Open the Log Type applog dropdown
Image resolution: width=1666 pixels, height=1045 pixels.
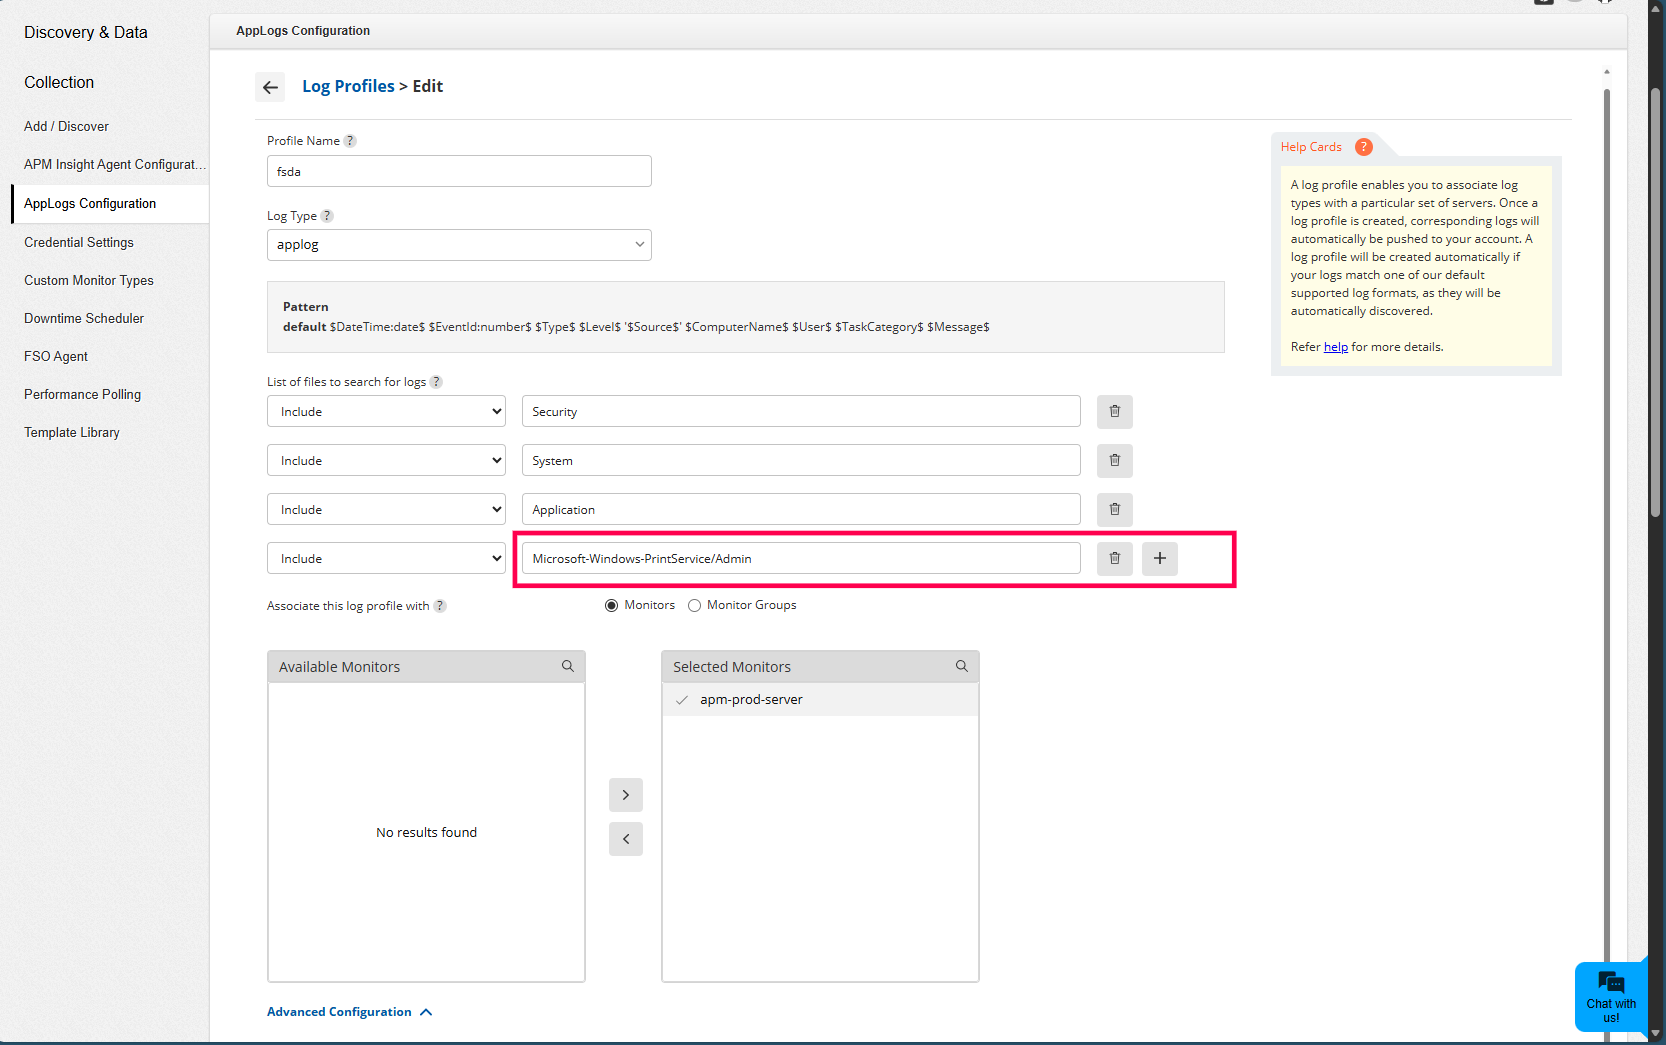(x=459, y=245)
